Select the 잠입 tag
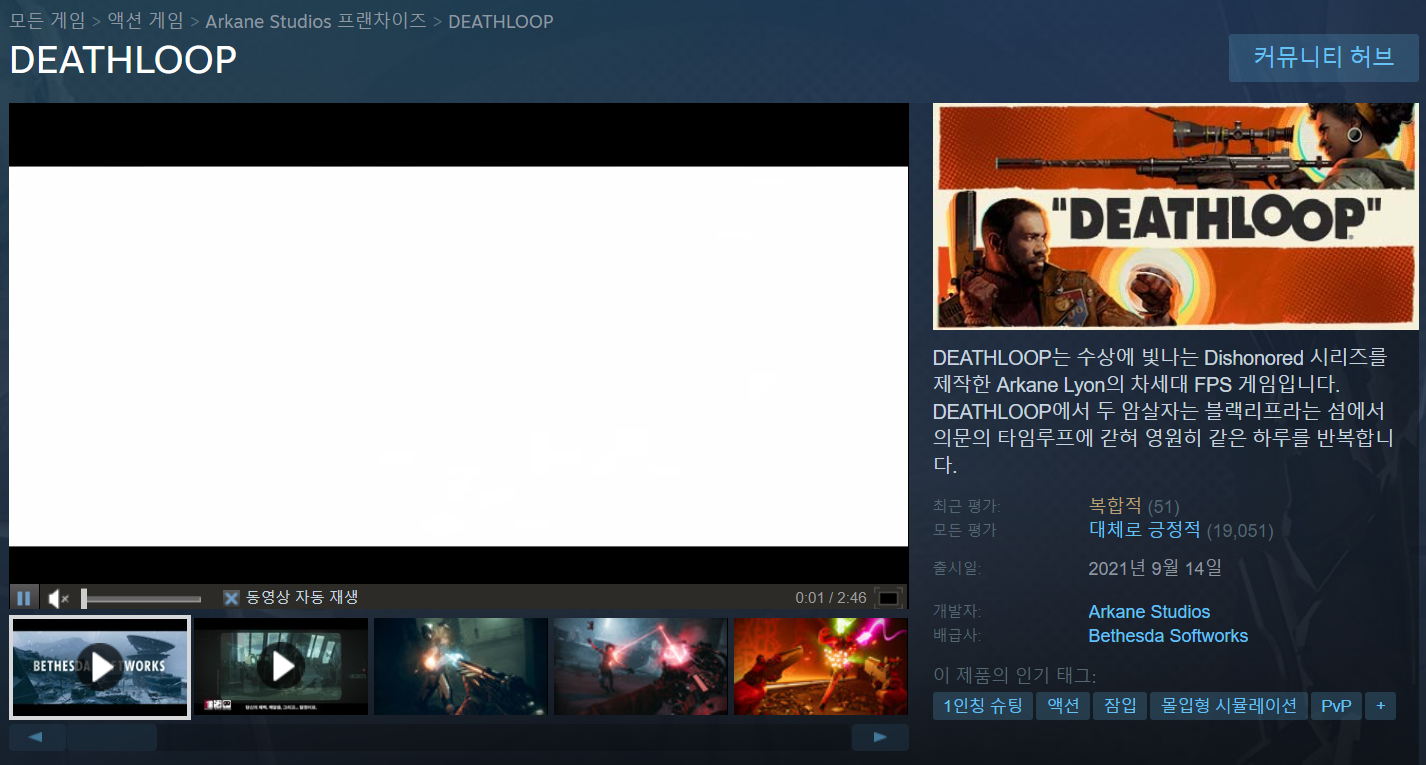1426x765 pixels. (x=1120, y=706)
